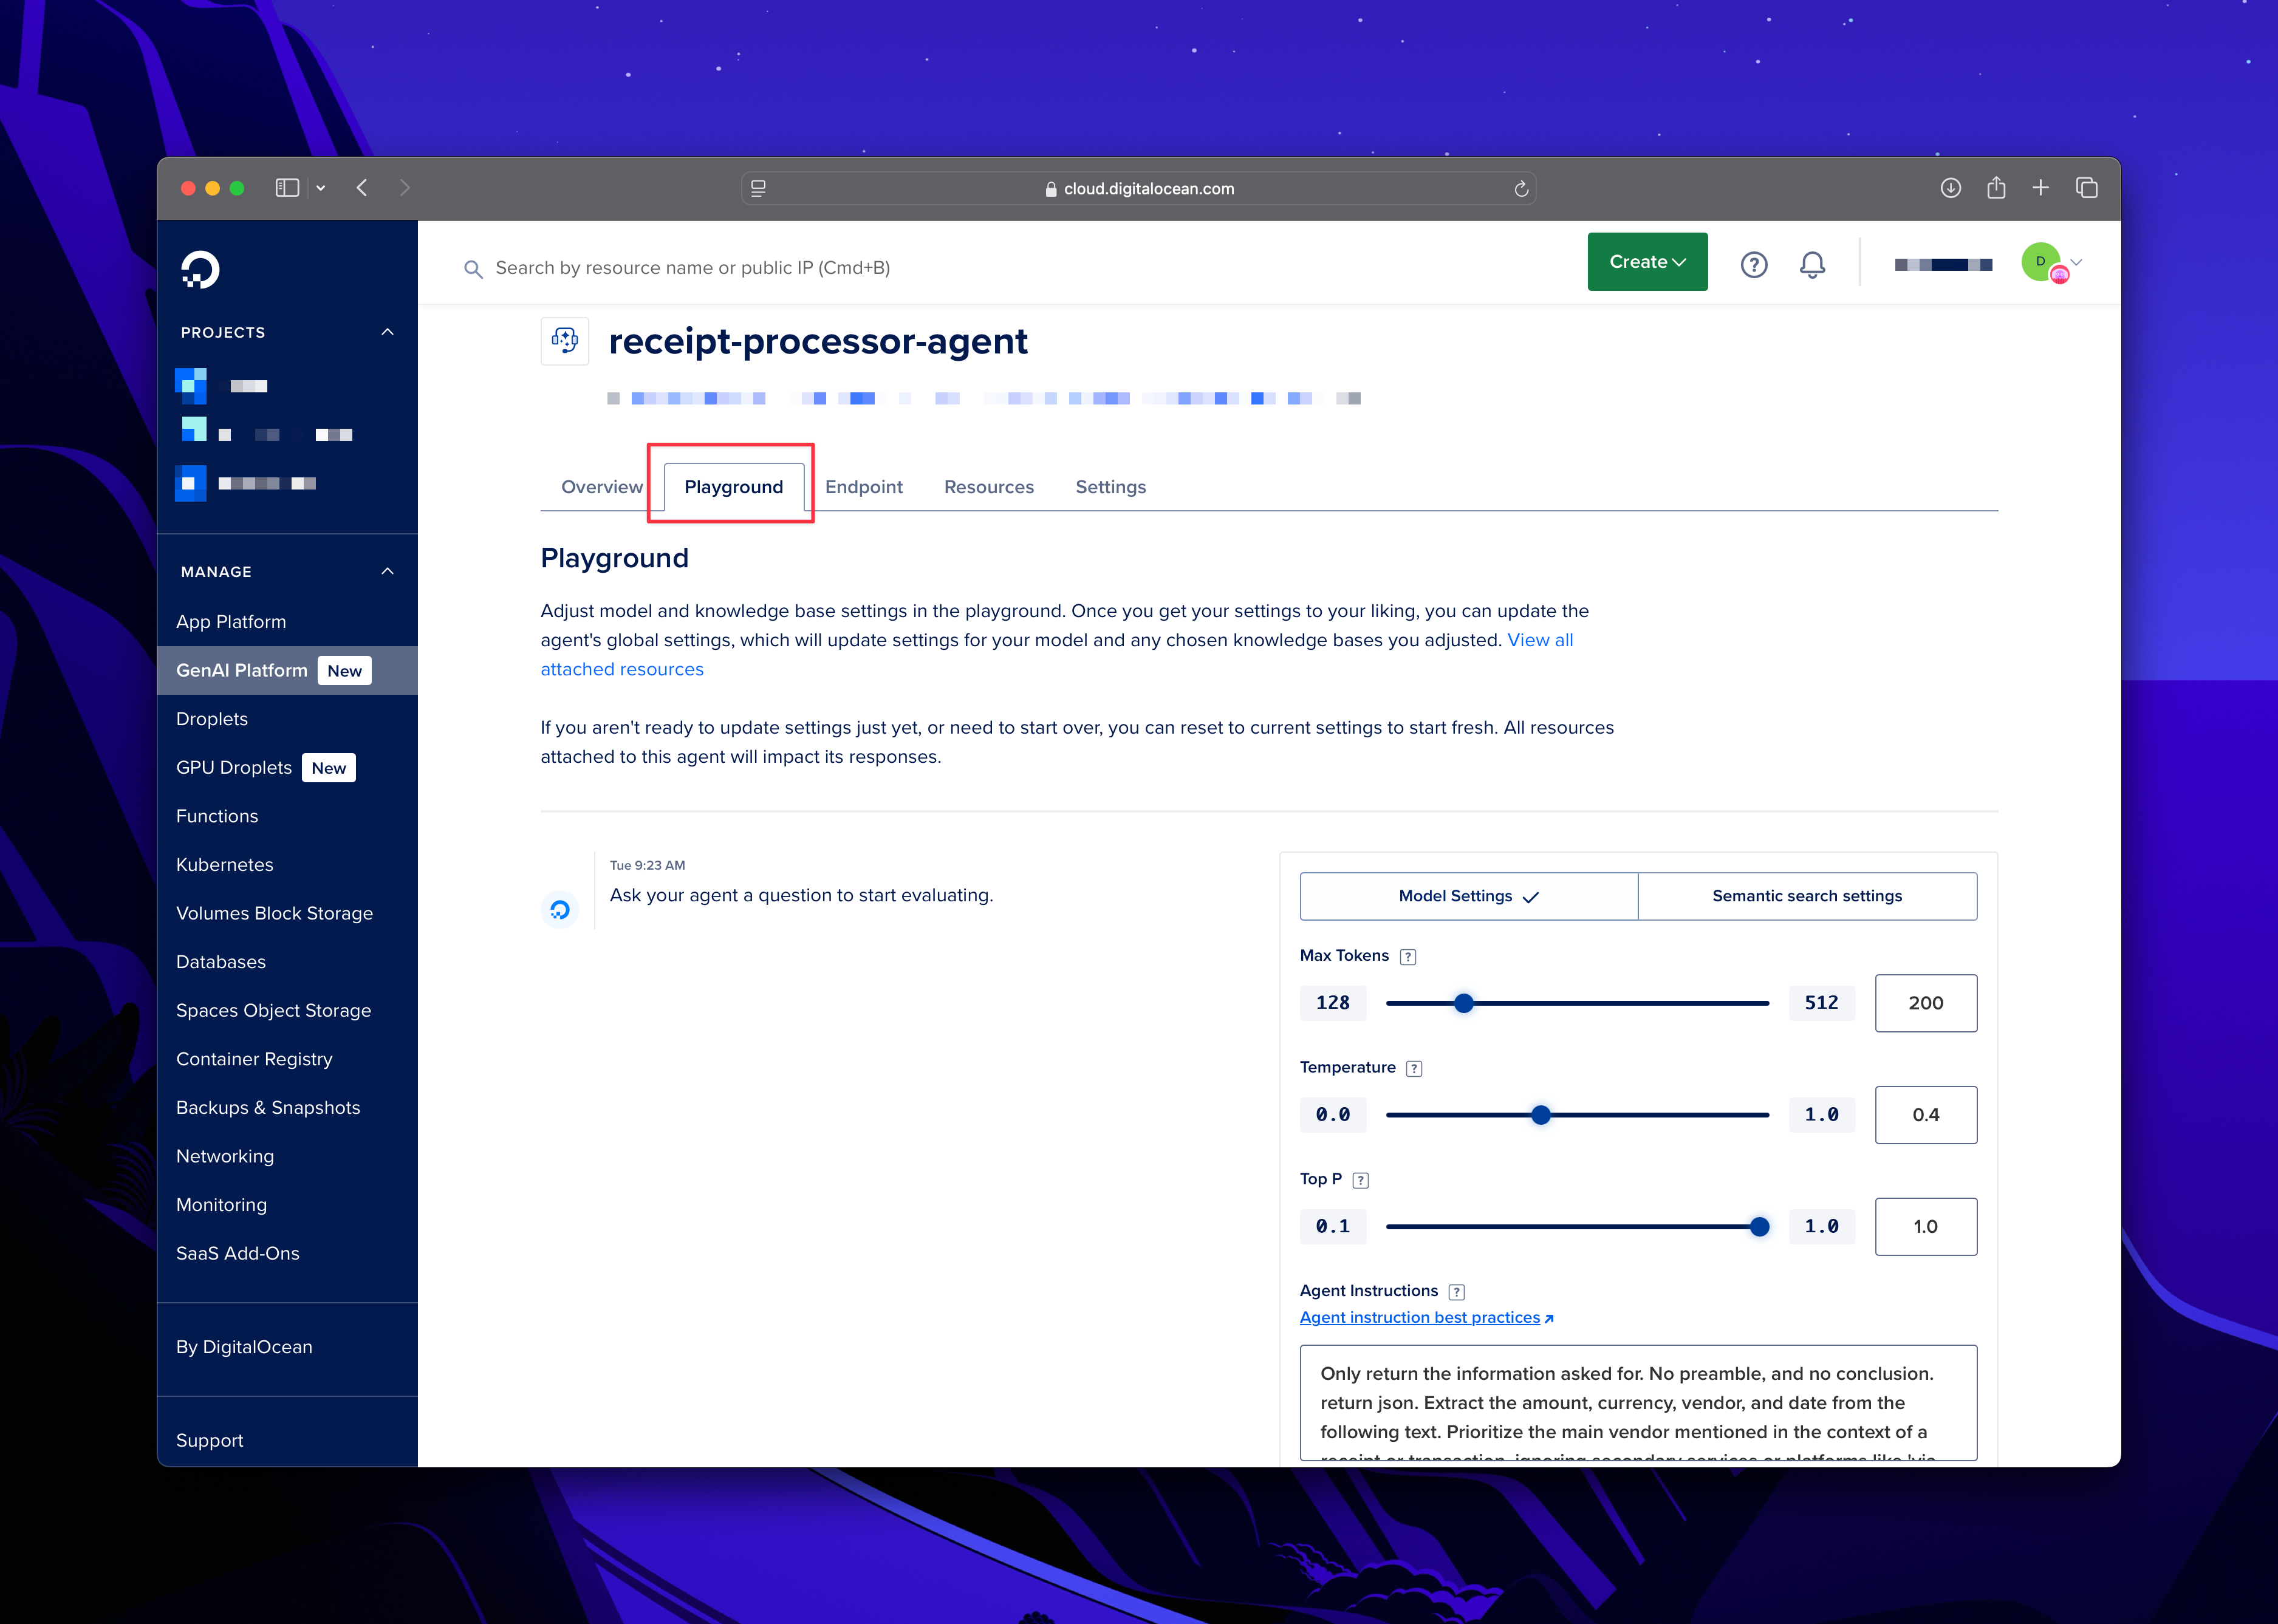The width and height of the screenshot is (2278, 1624).
Task: Open the Resources tab
Action: pos(989,487)
